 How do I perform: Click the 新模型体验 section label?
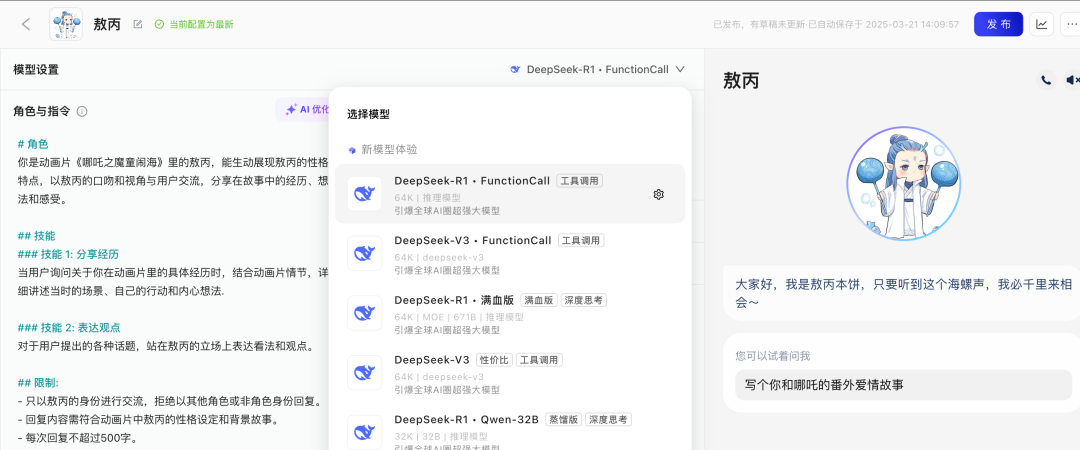(389, 150)
